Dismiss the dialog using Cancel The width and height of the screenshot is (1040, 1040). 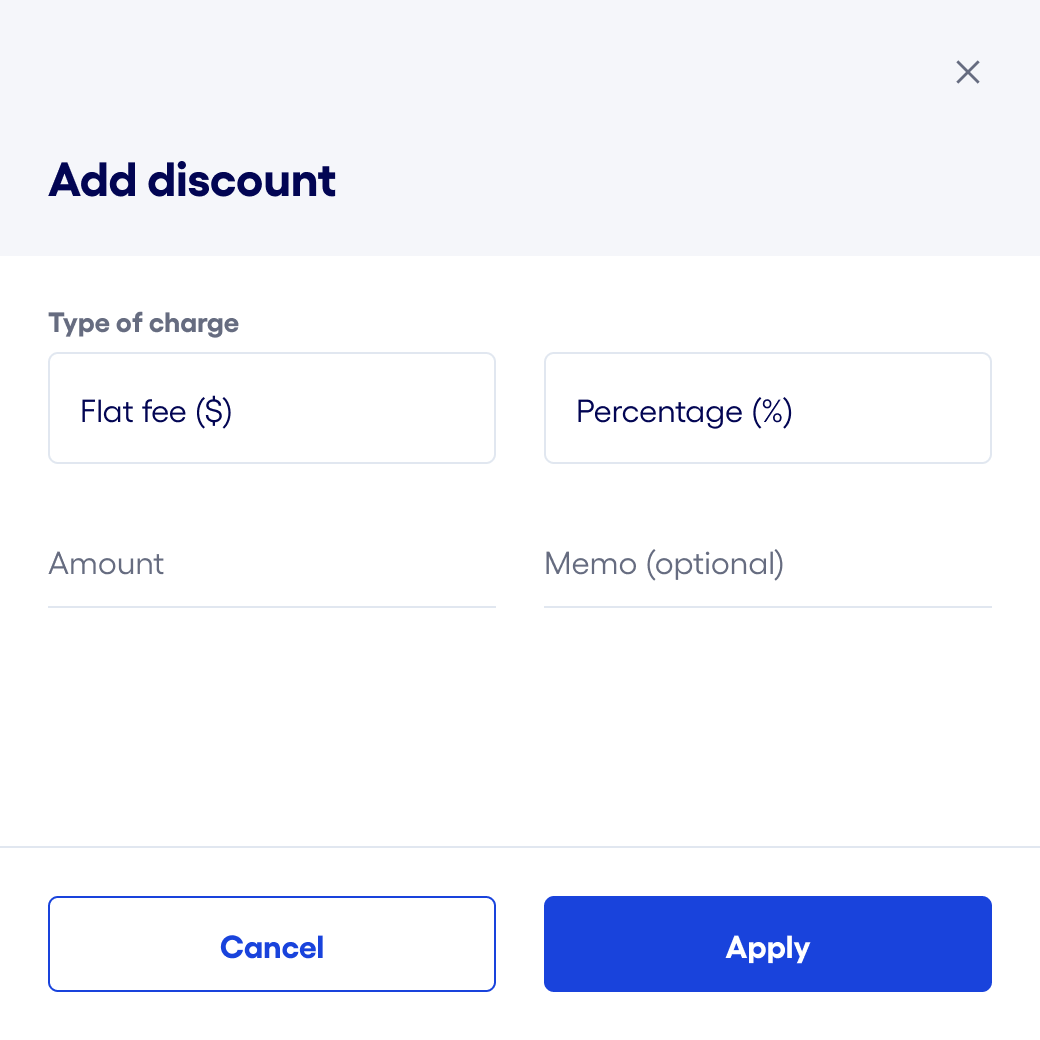(272, 944)
